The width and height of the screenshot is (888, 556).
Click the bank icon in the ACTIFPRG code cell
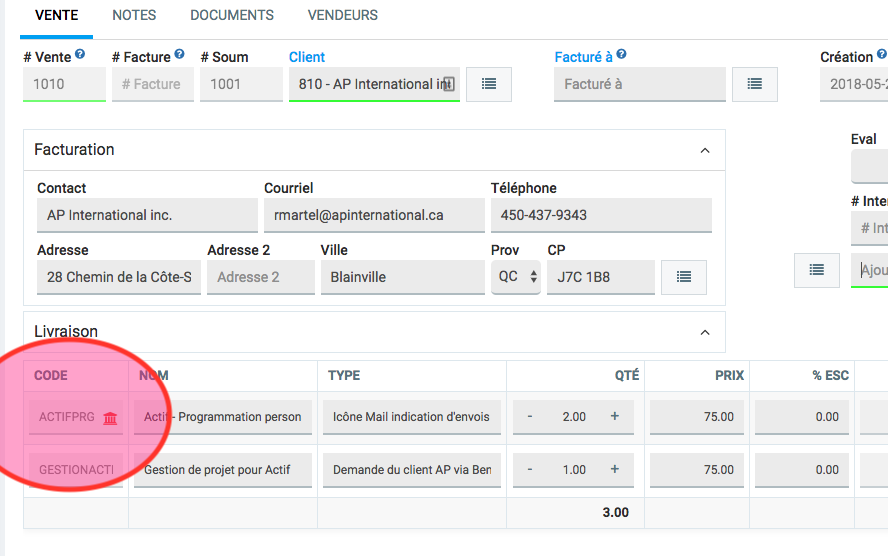coord(110,418)
